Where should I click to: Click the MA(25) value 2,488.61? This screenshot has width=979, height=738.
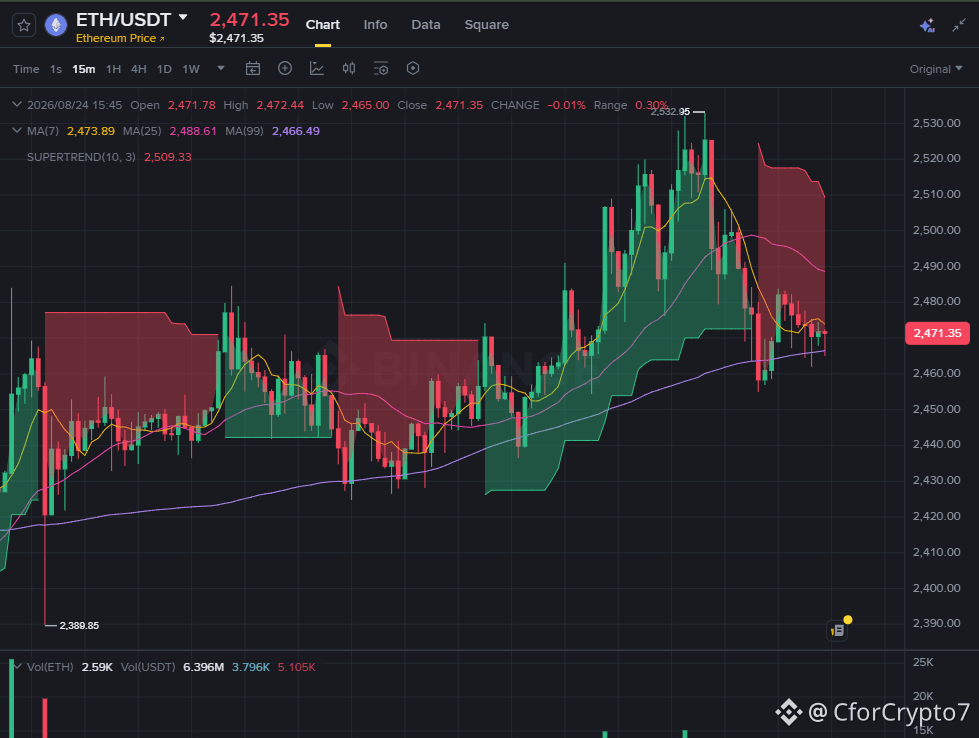coord(193,131)
